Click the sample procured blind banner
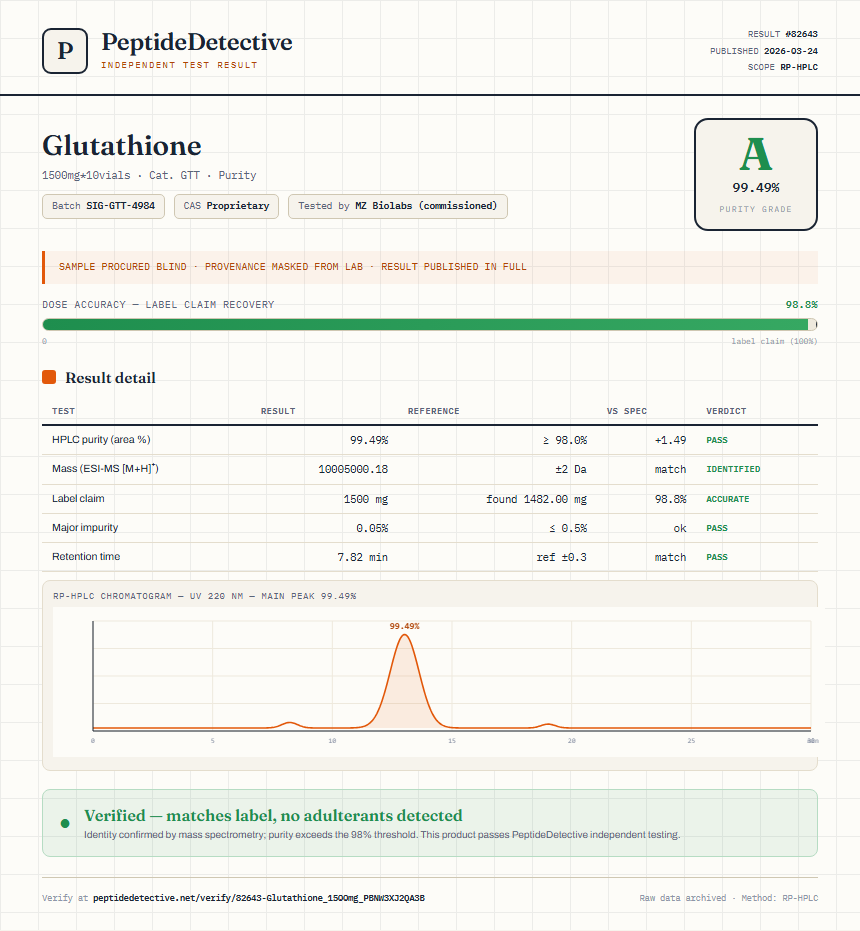This screenshot has height=931, width=860. [429, 267]
